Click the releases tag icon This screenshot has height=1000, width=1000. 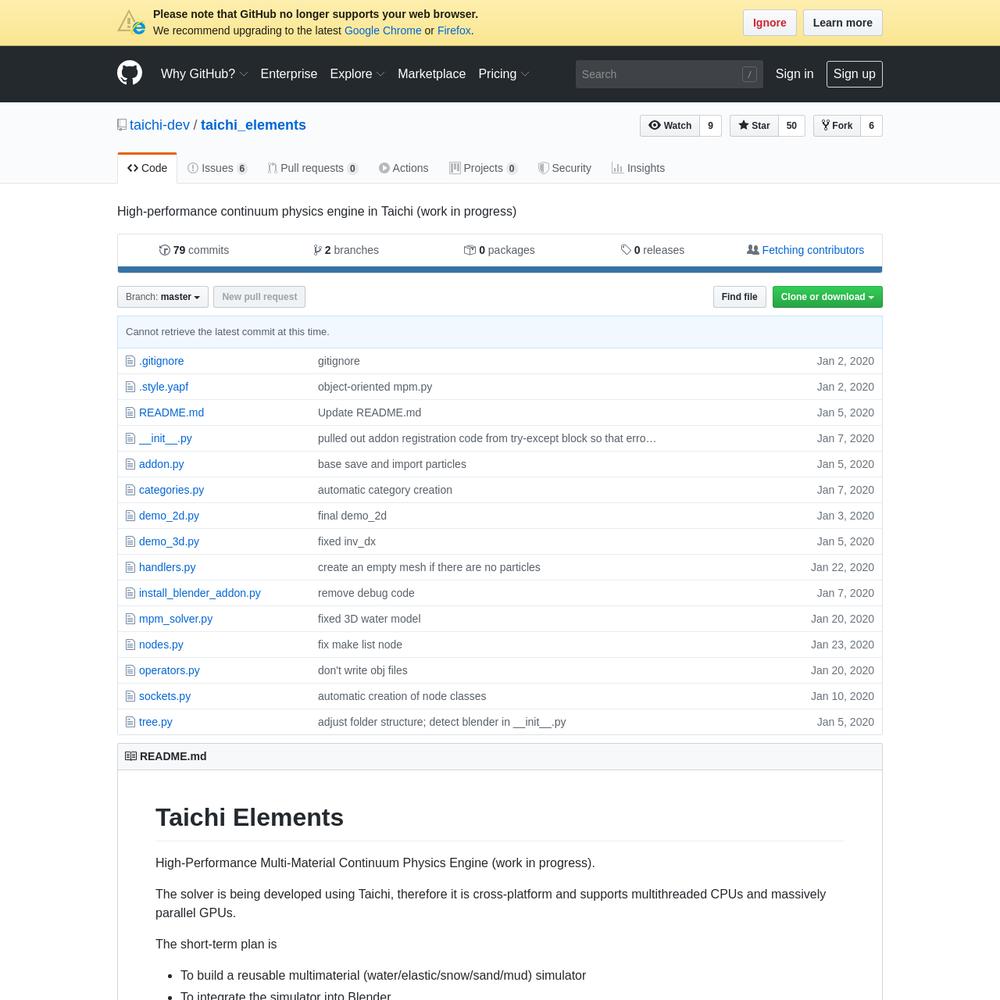pos(626,250)
